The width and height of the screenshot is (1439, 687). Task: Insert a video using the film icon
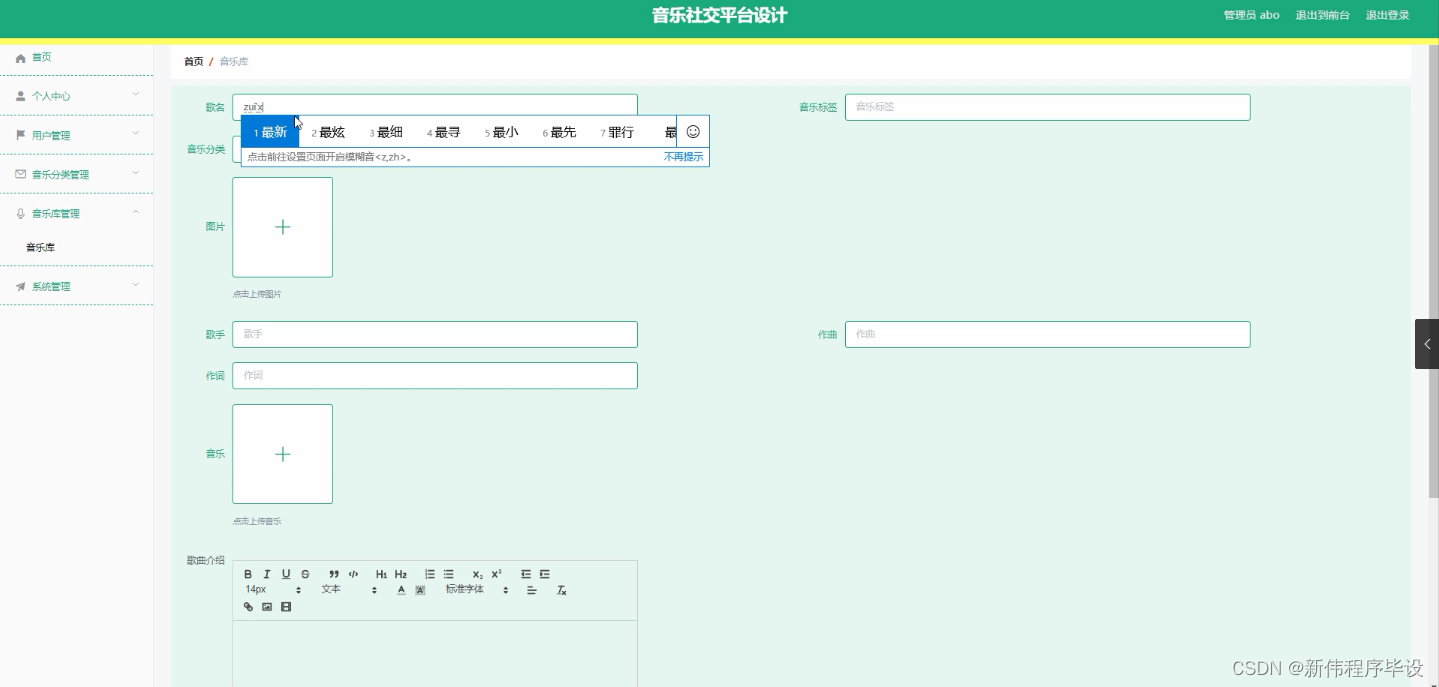pos(285,606)
